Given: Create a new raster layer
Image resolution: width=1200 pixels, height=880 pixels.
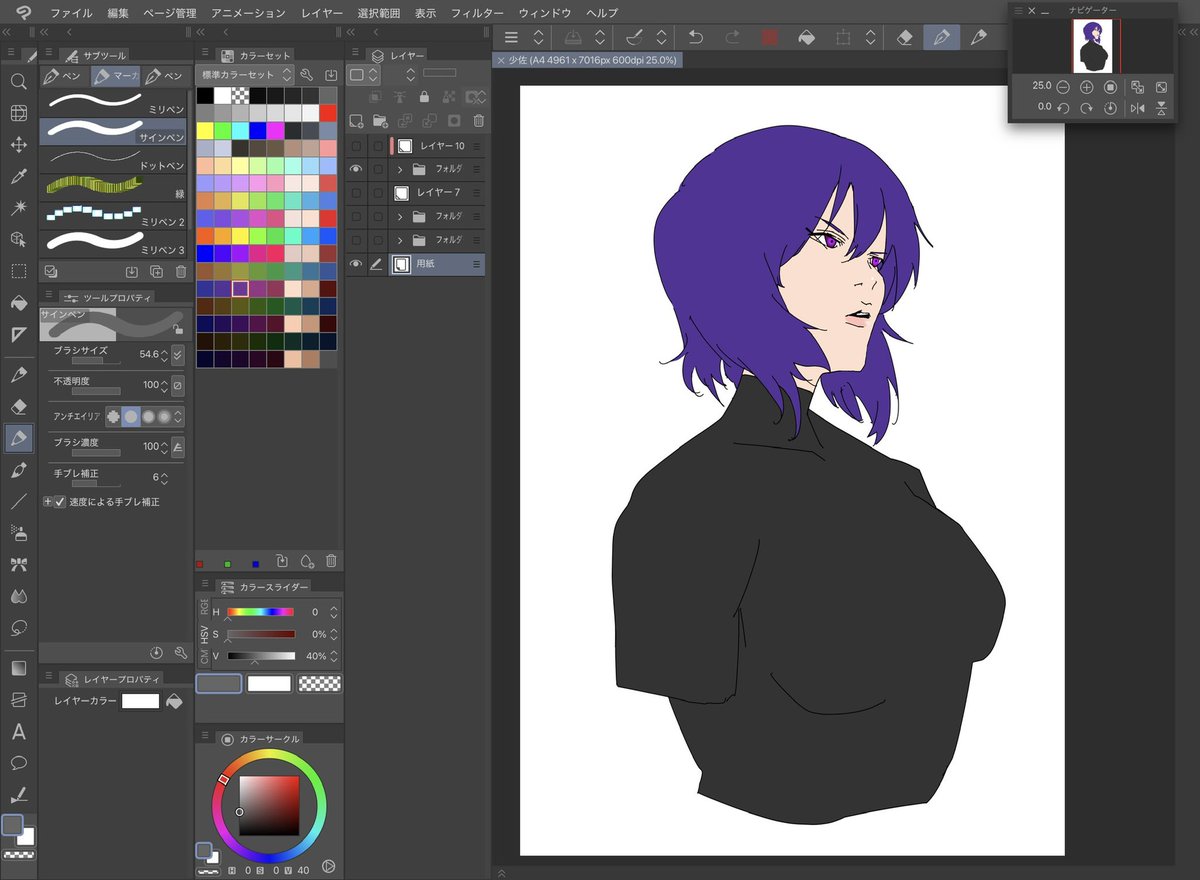Looking at the screenshot, I should (356, 121).
